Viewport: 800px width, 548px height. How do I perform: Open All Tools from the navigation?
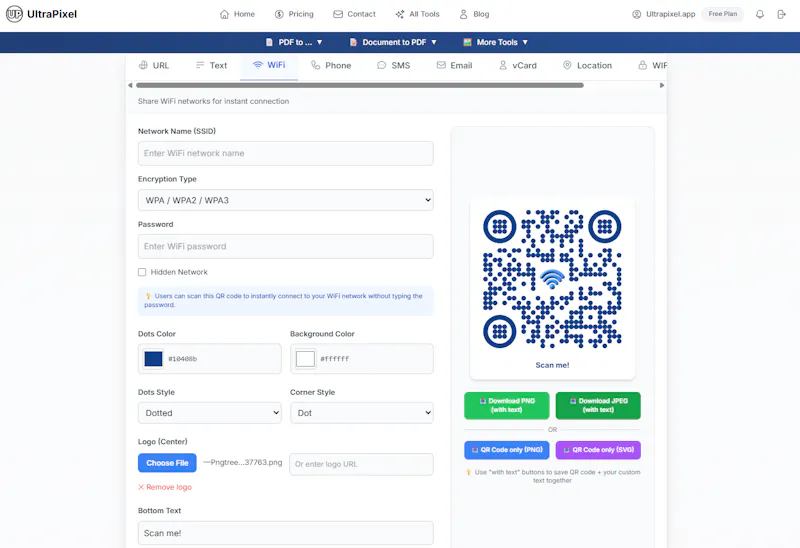[x=417, y=14]
